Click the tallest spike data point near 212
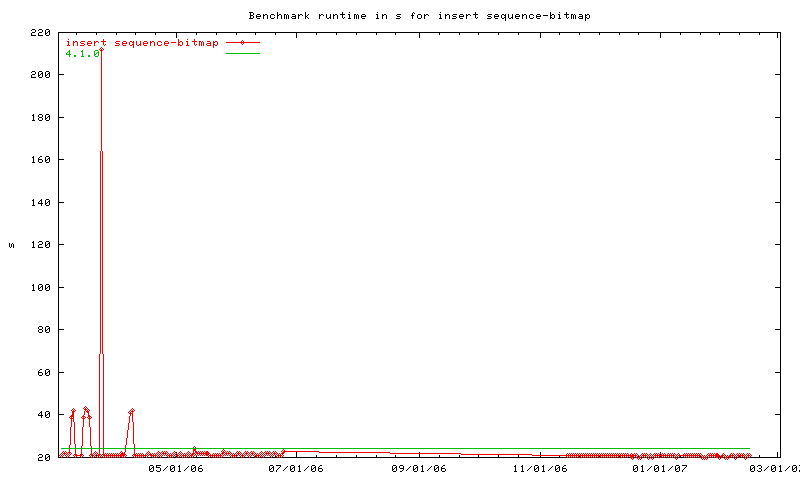Viewport: 800px width, 480px height. coord(102,49)
